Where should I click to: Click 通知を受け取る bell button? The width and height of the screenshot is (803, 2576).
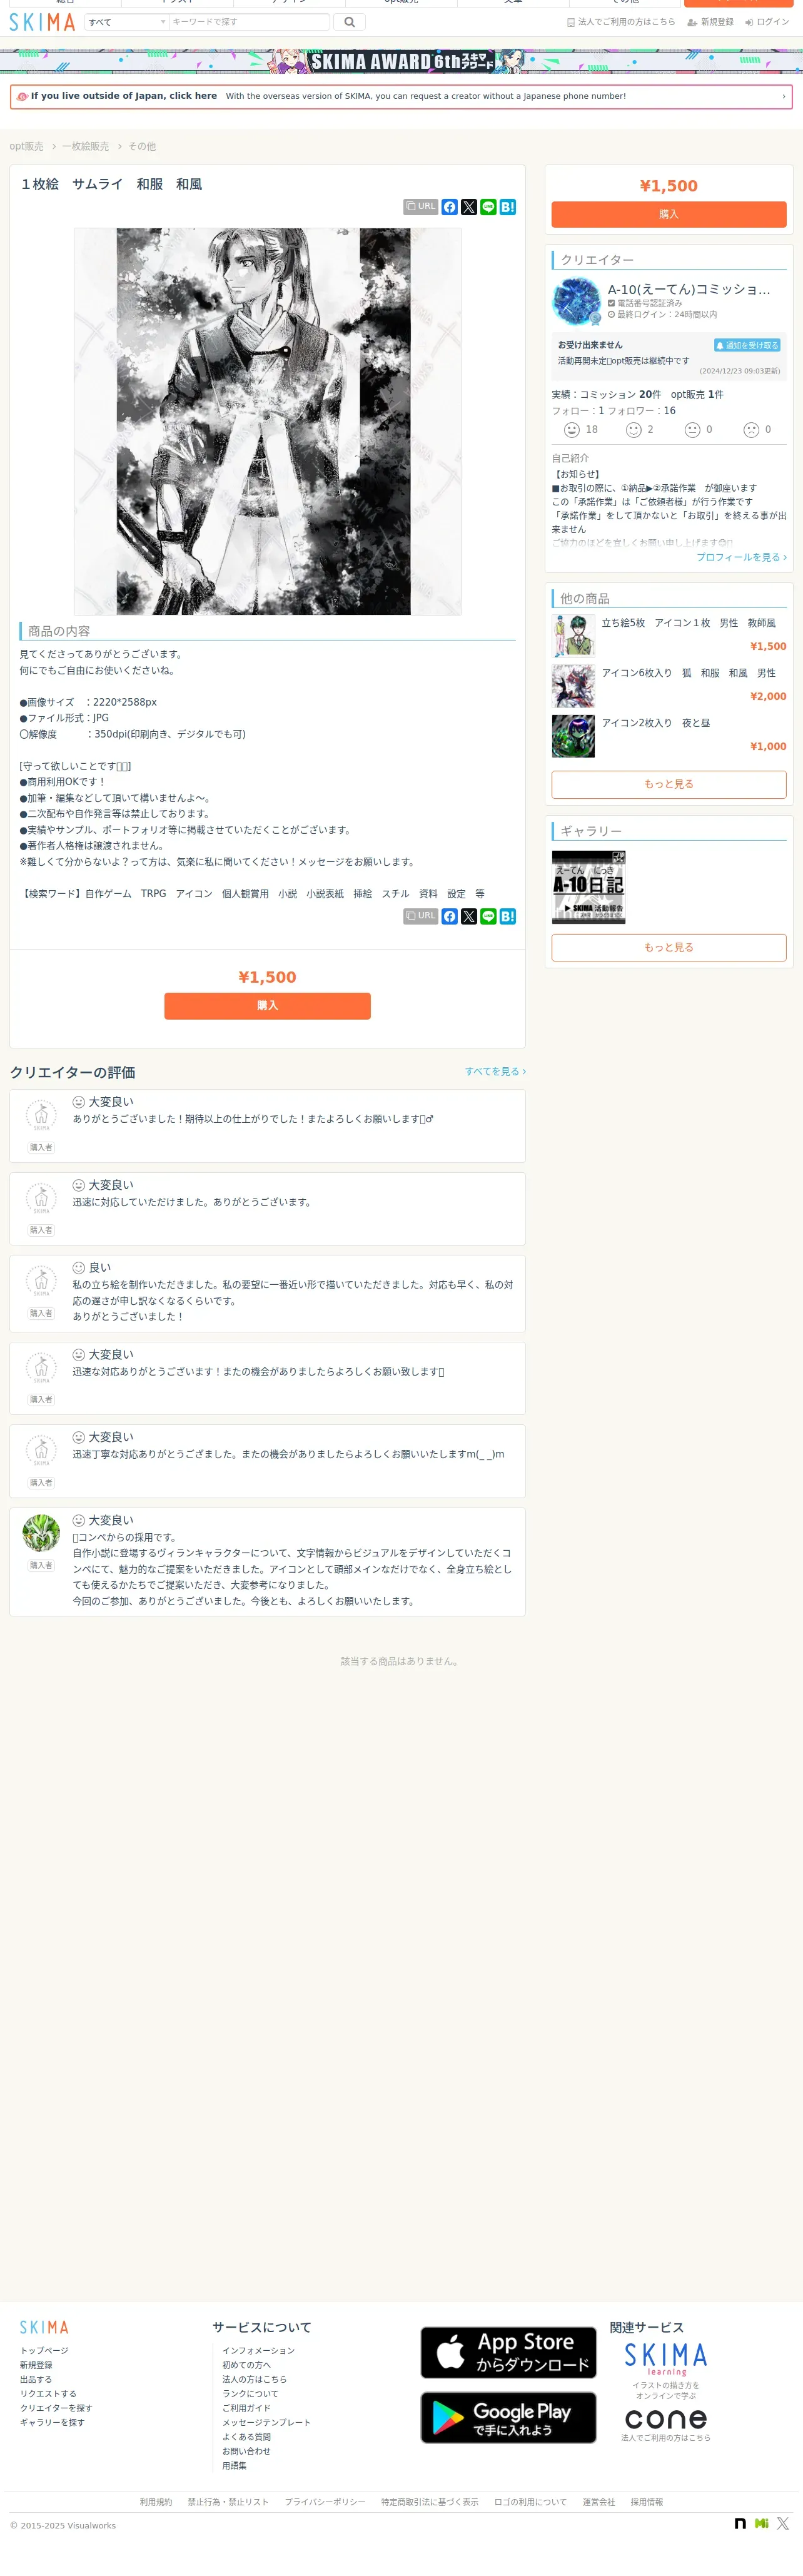click(747, 345)
